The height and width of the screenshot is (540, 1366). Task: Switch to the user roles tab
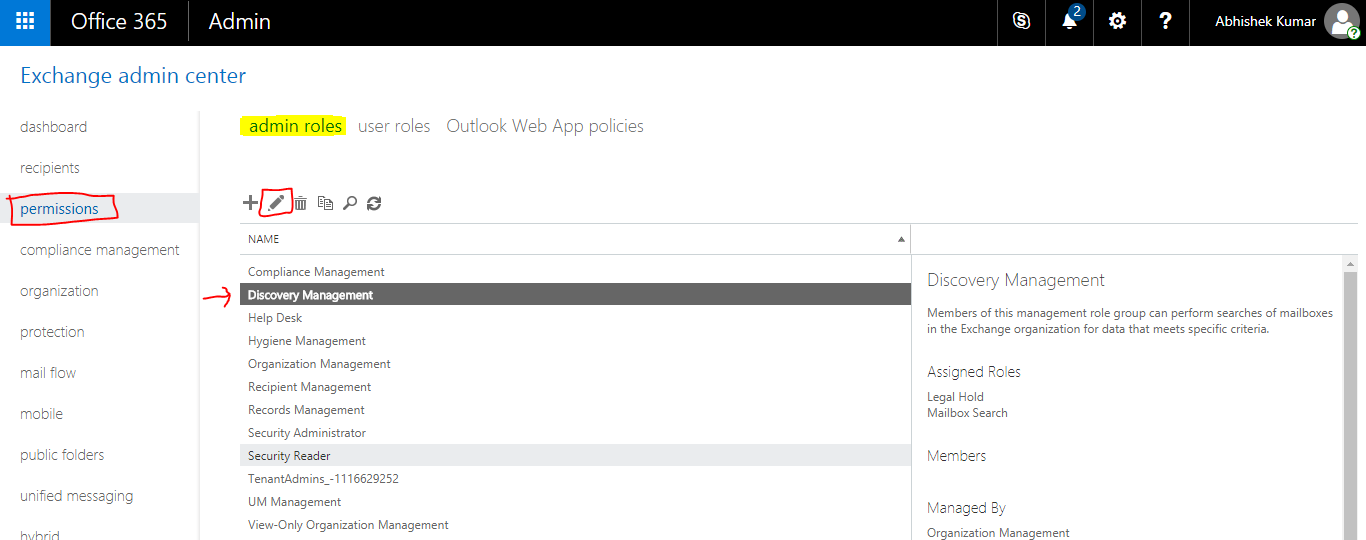point(394,126)
